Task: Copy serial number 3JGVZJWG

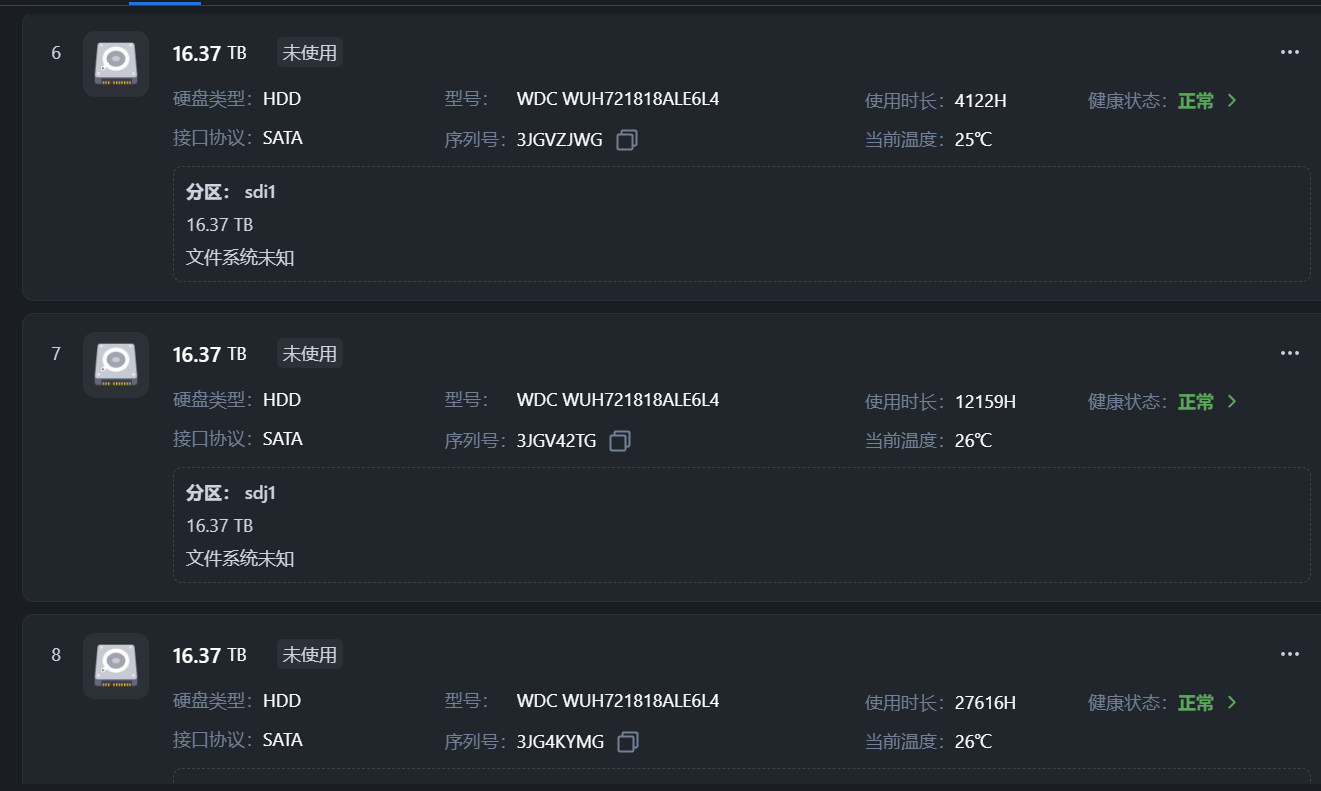Action: (x=627, y=140)
